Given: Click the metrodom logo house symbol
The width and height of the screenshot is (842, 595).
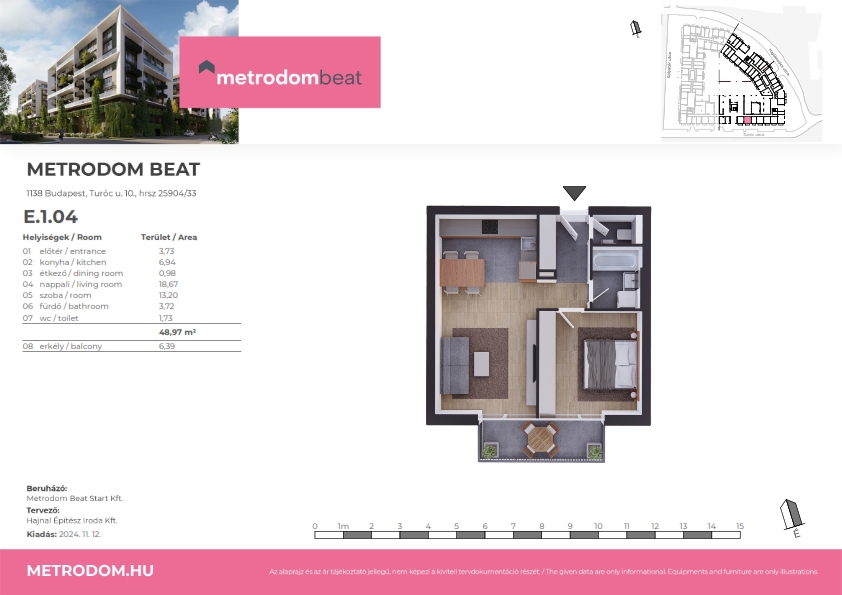Looking at the screenshot, I should (206, 70).
